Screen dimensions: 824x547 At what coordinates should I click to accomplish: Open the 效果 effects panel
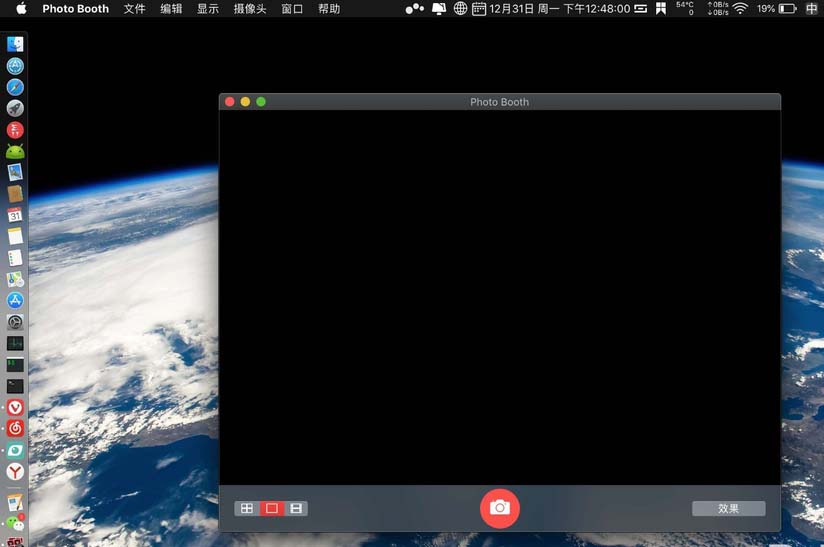pyautogui.click(x=728, y=509)
